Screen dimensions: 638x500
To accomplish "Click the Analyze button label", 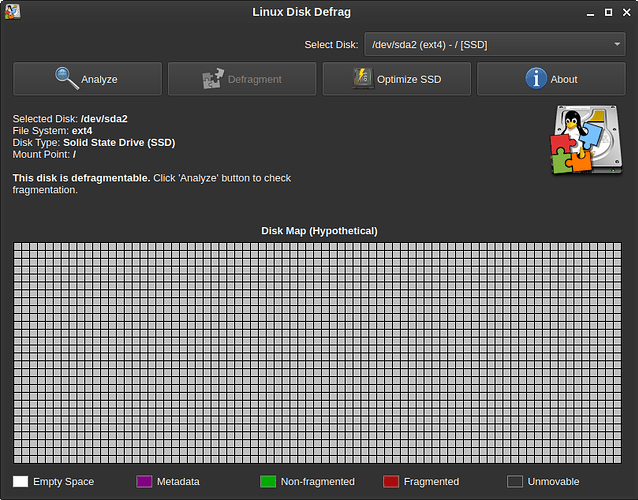I will pyautogui.click(x=99, y=79).
